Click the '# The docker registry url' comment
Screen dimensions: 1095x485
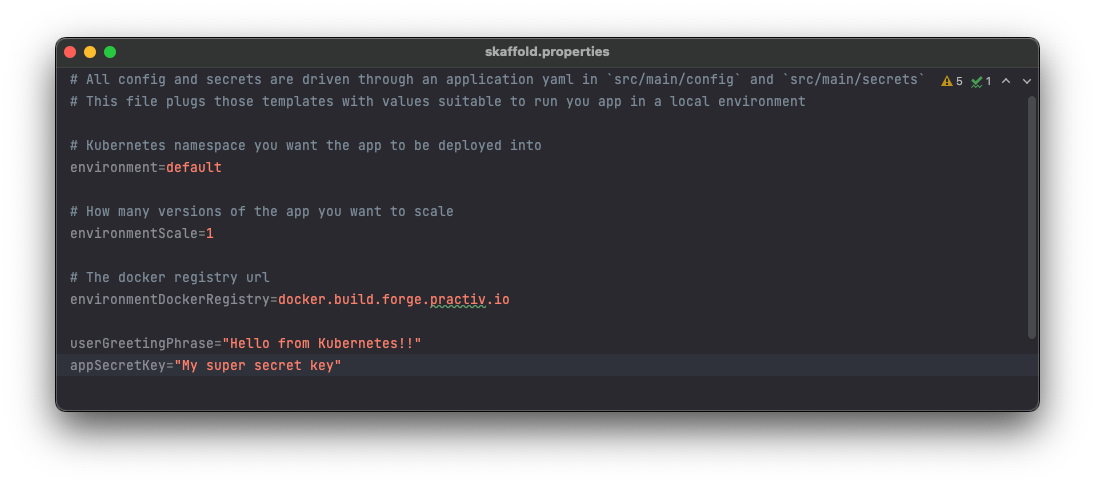point(170,277)
